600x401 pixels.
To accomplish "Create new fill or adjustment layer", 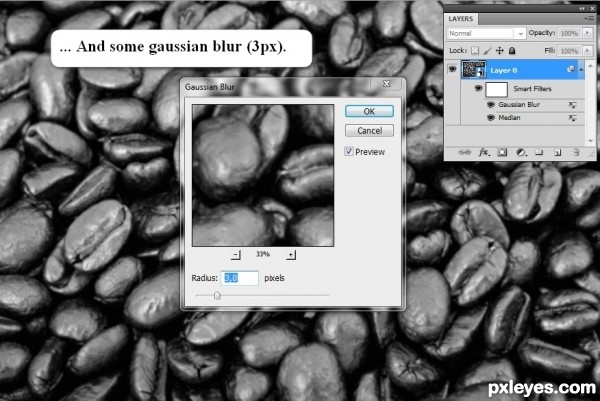I will tap(521, 153).
